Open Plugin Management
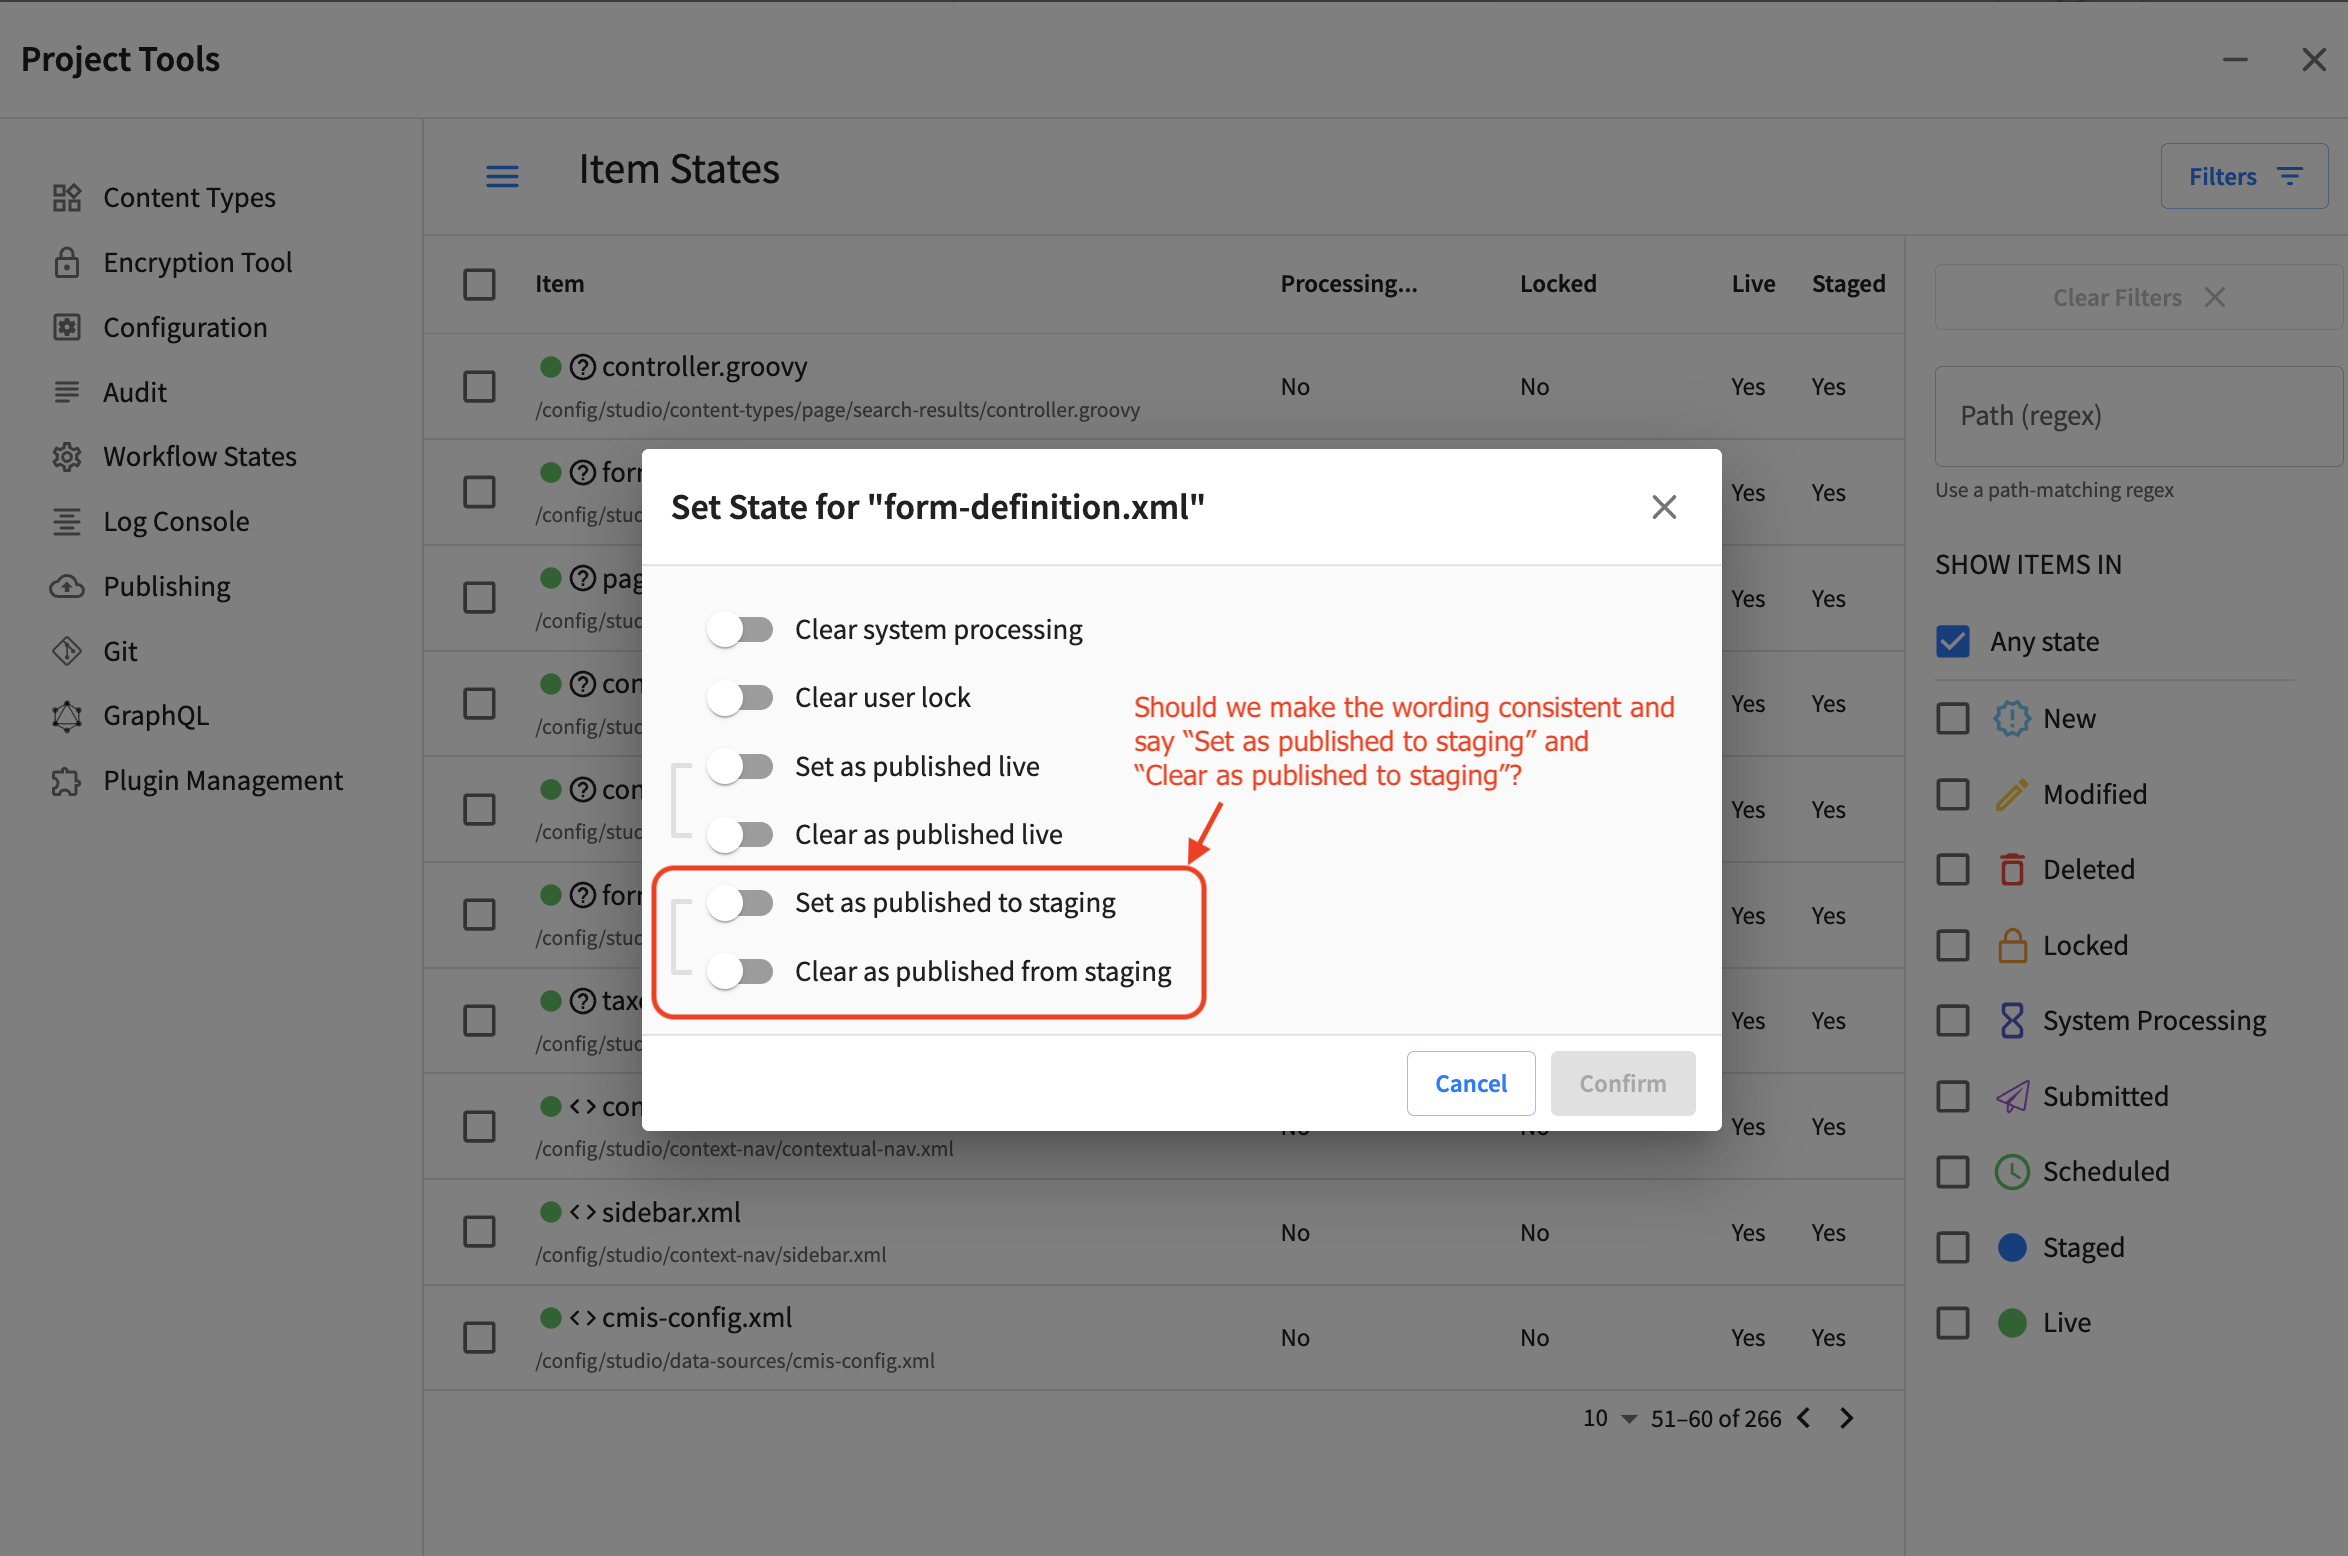The image size is (2348, 1556). click(222, 780)
